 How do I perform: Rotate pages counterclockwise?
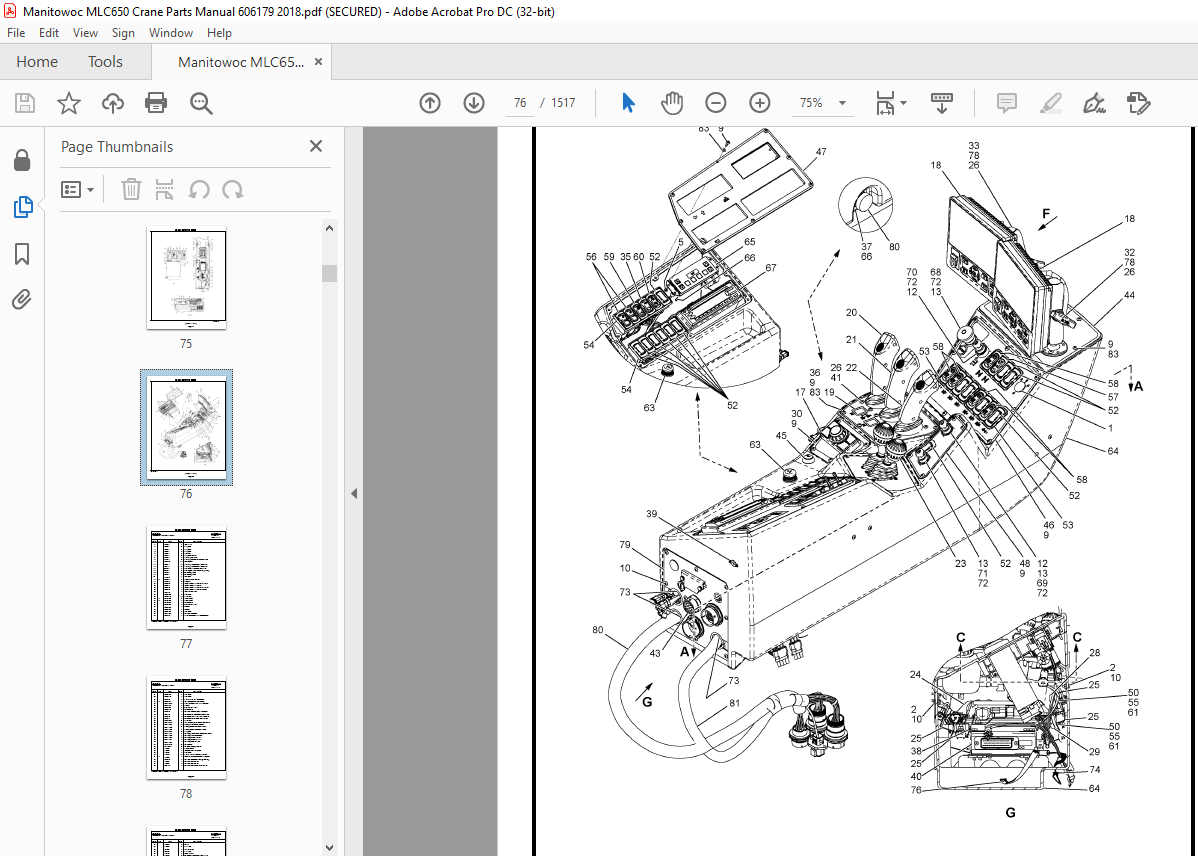tap(199, 189)
